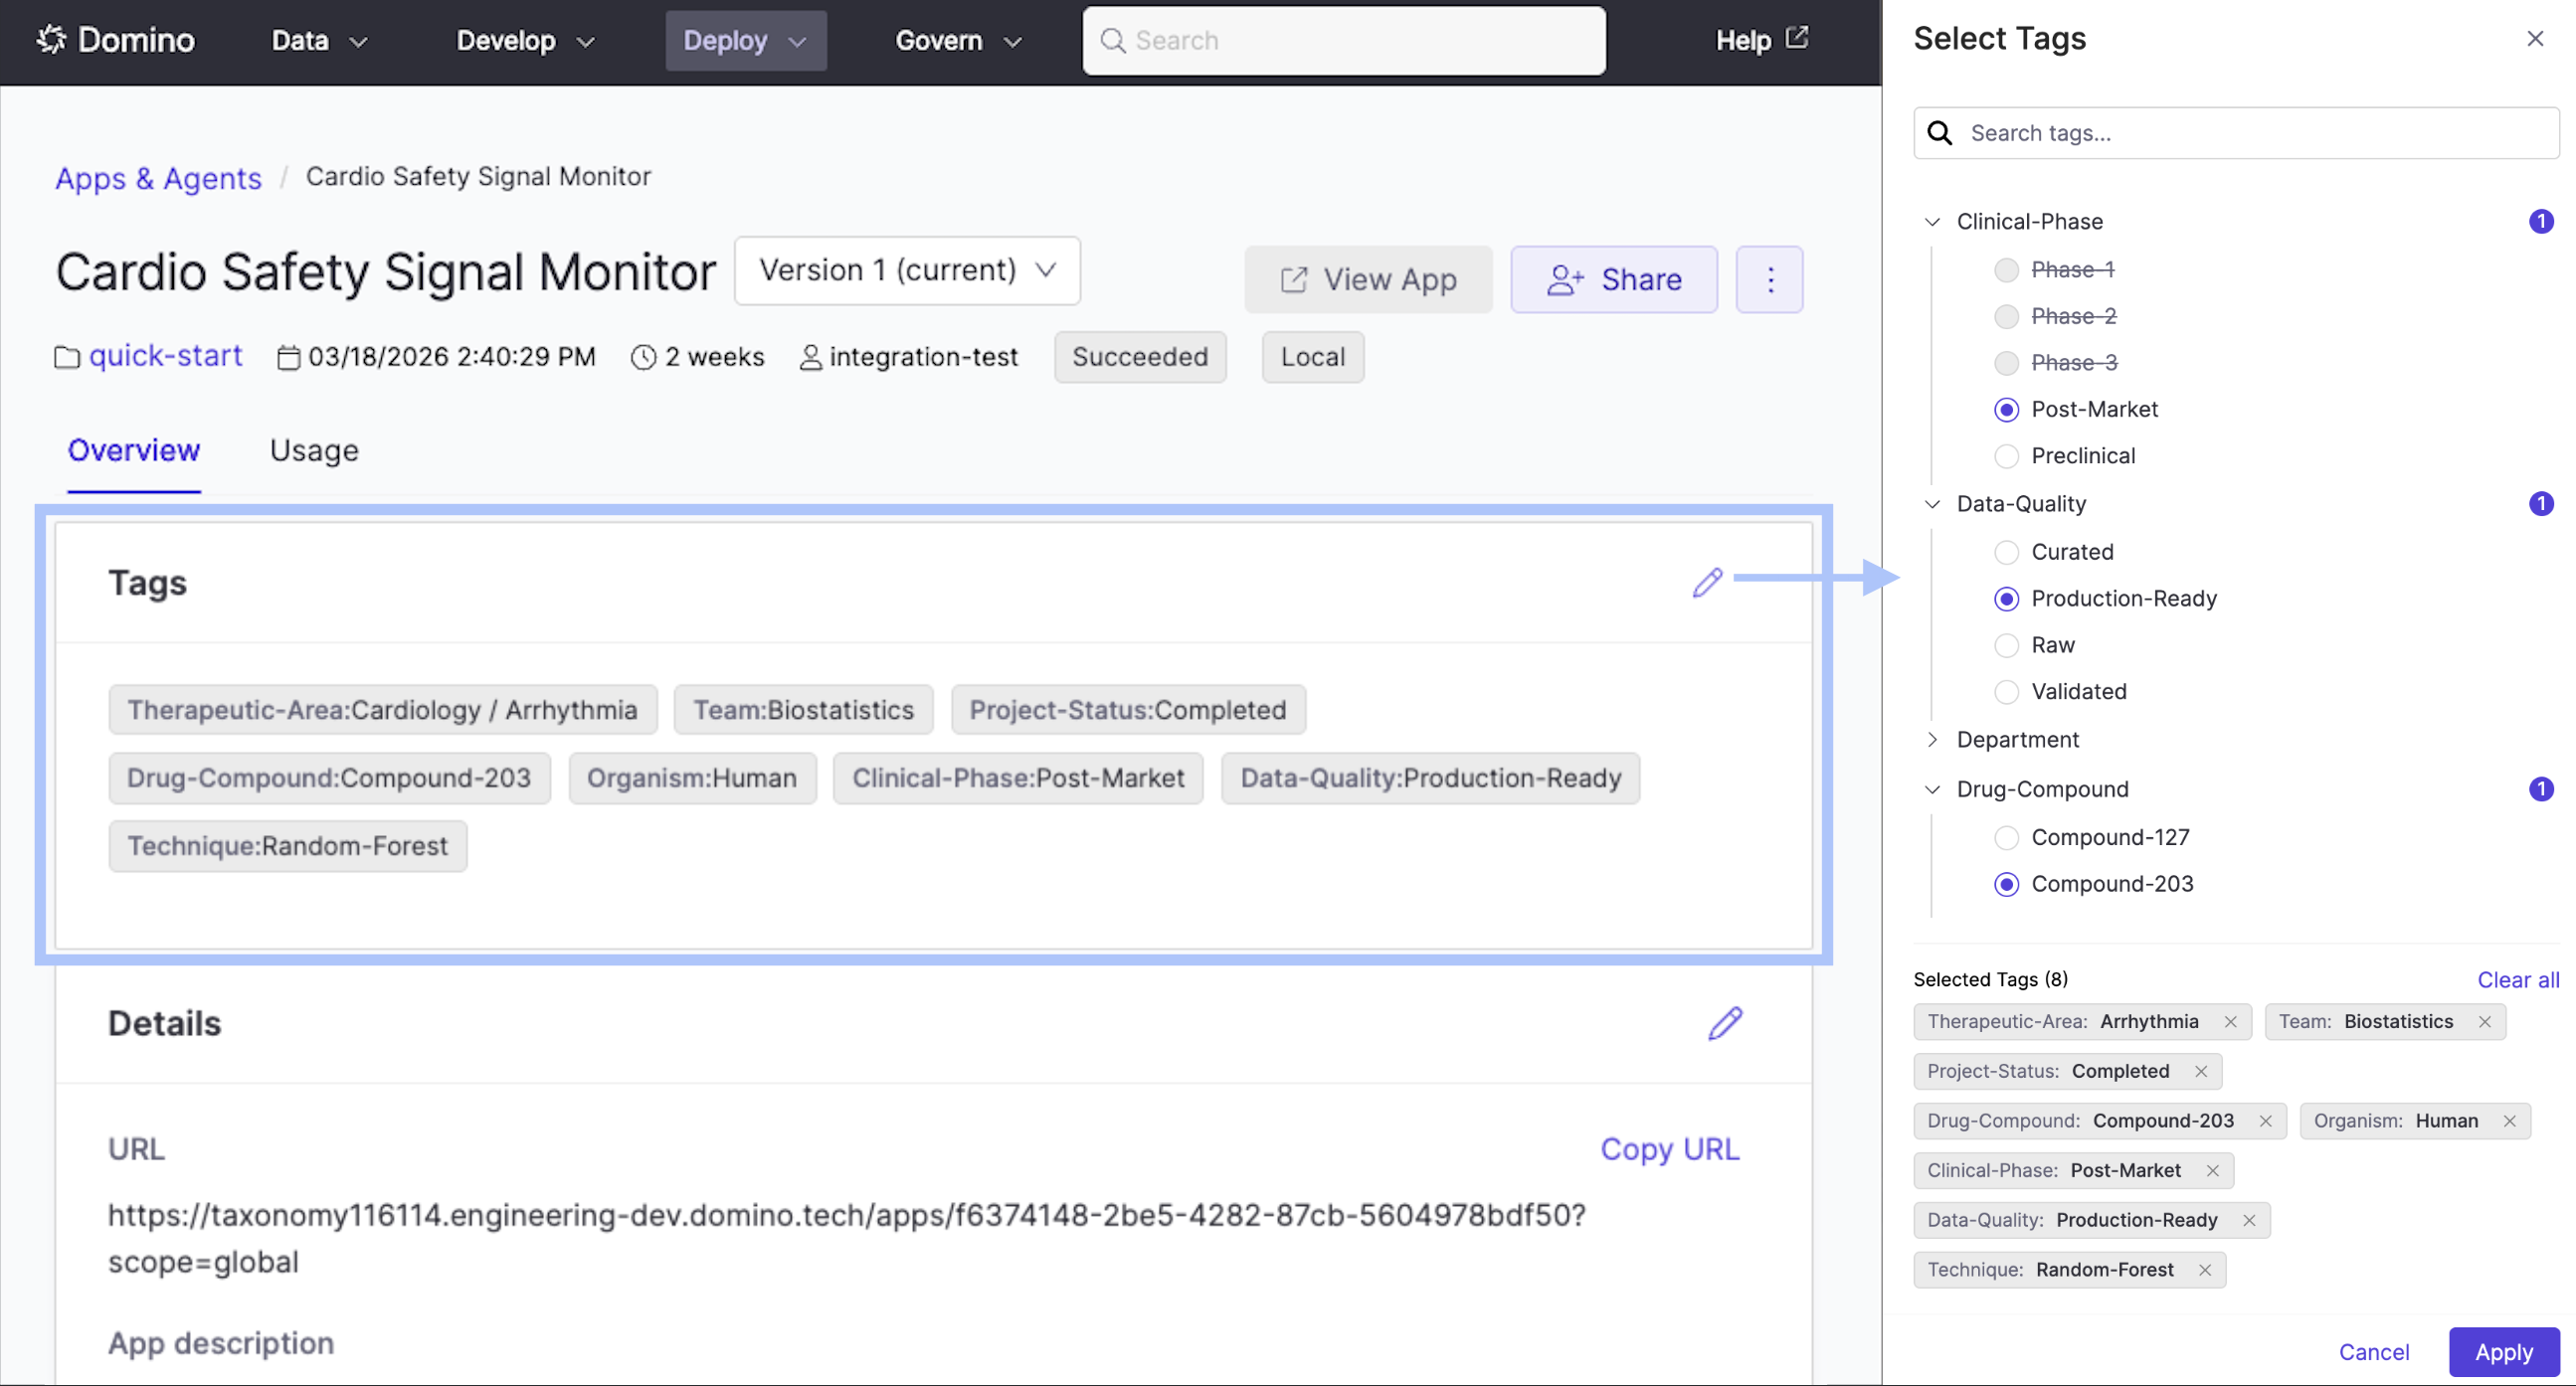
Task: Click the pencil edit icon in Details section
Action: (x=1724, y=1023)
